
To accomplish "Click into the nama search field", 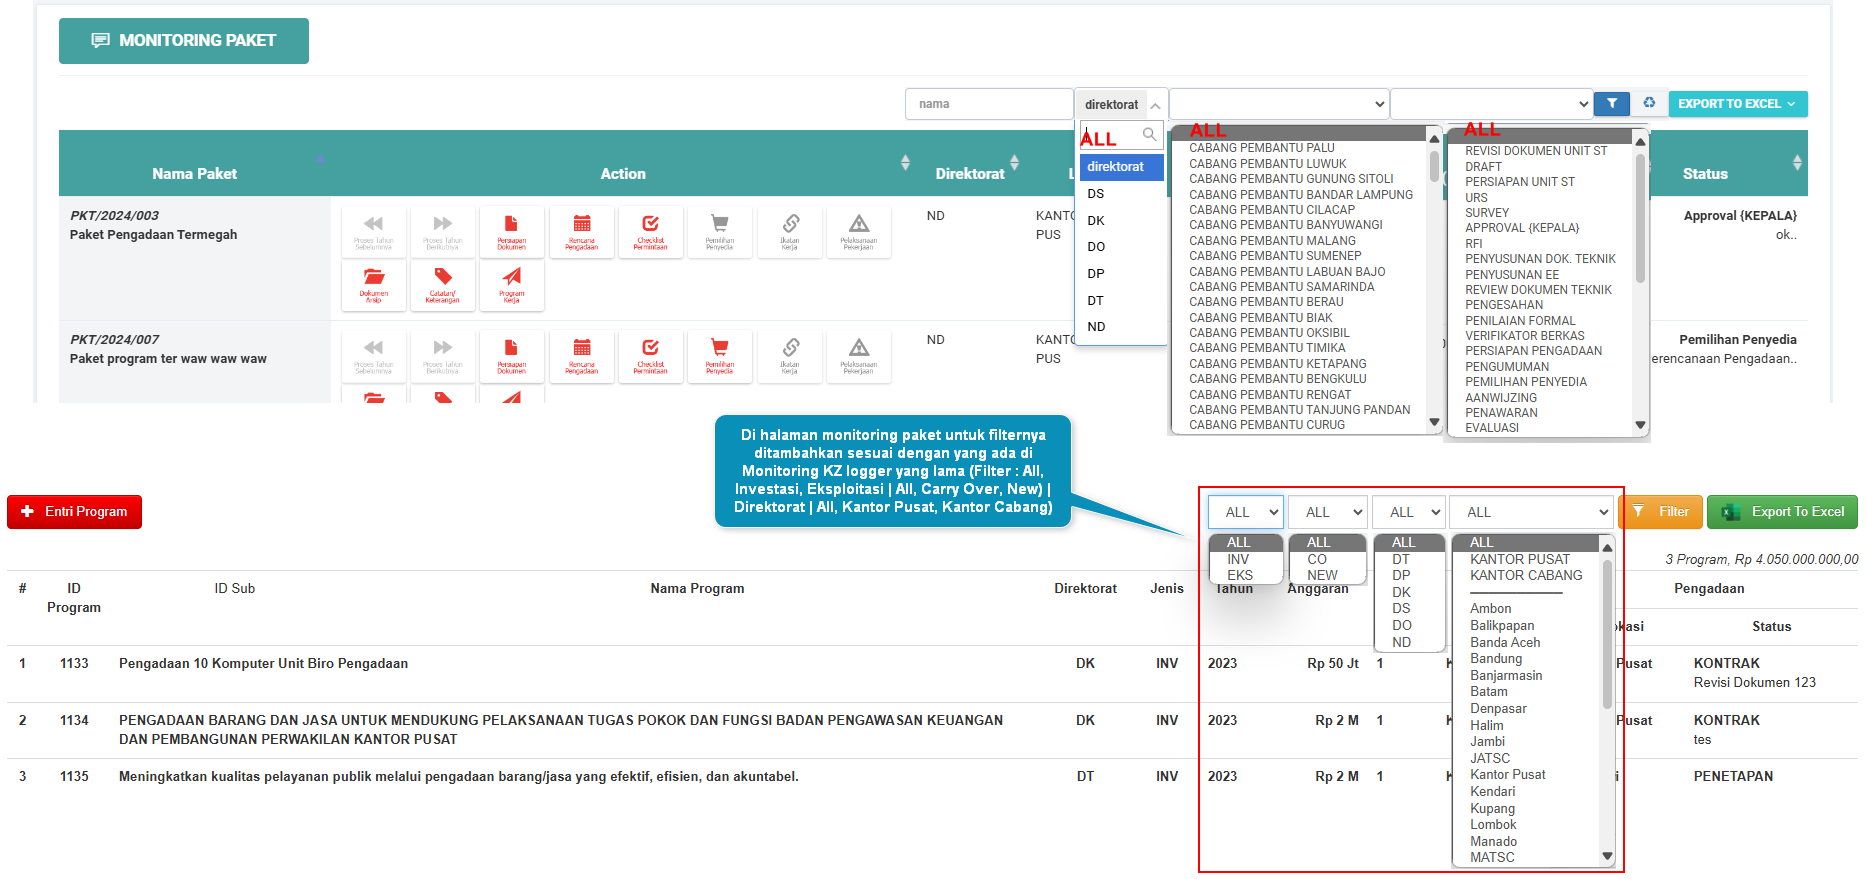I will tap(988, 104).
